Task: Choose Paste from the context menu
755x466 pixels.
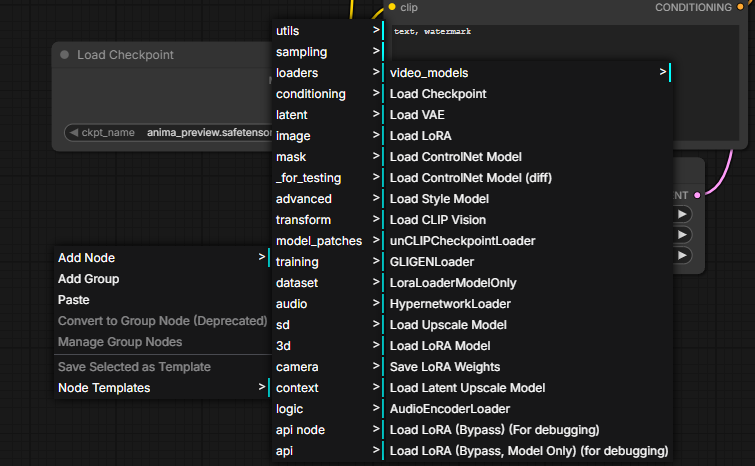Action: (74, 300)
